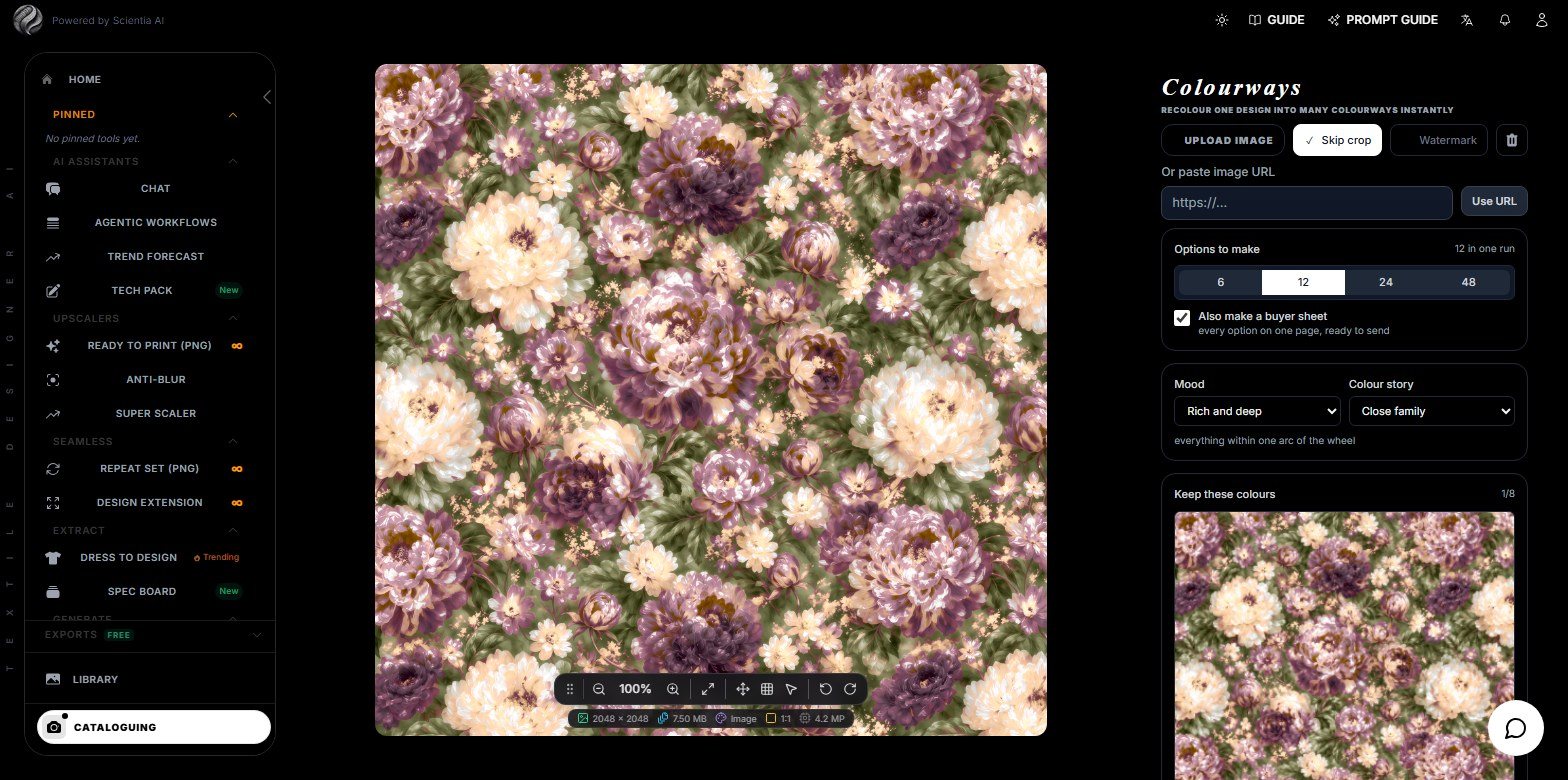Open the support chat bubble
Viewport: 1568px width, 780px height.
click(x=1515, y=727)
